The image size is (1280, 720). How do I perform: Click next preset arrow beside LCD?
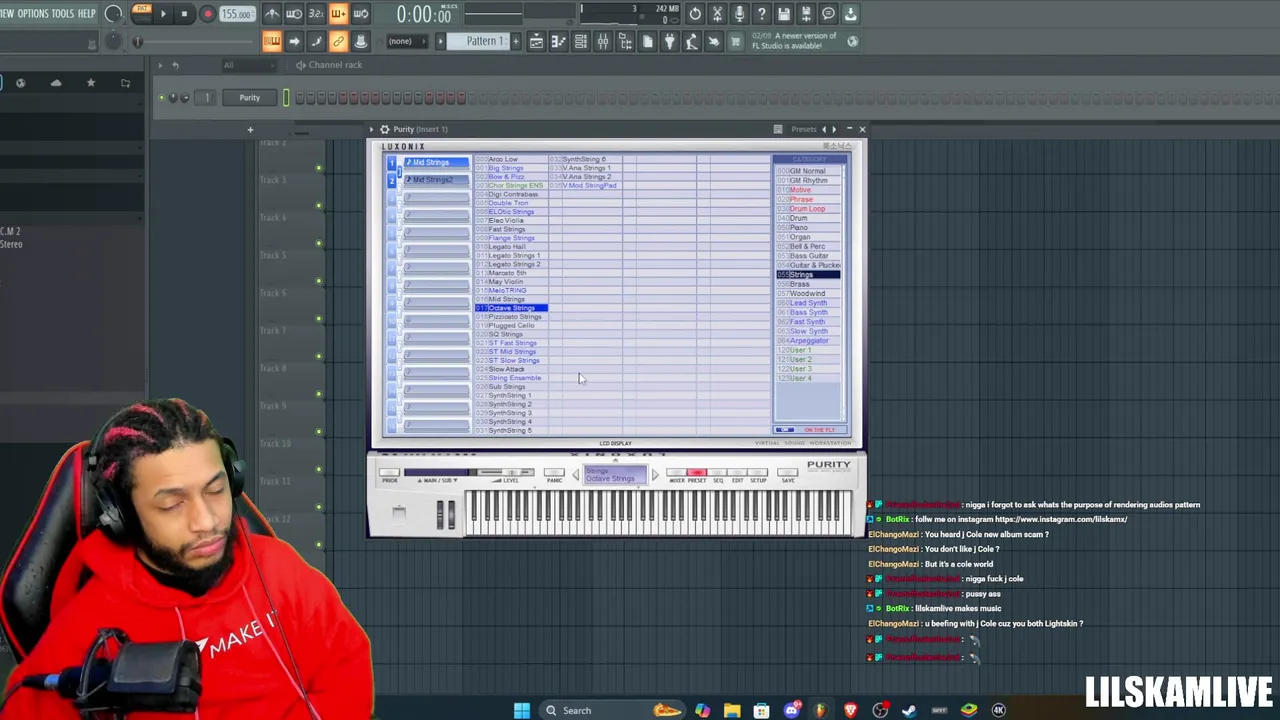coord(655,474)
